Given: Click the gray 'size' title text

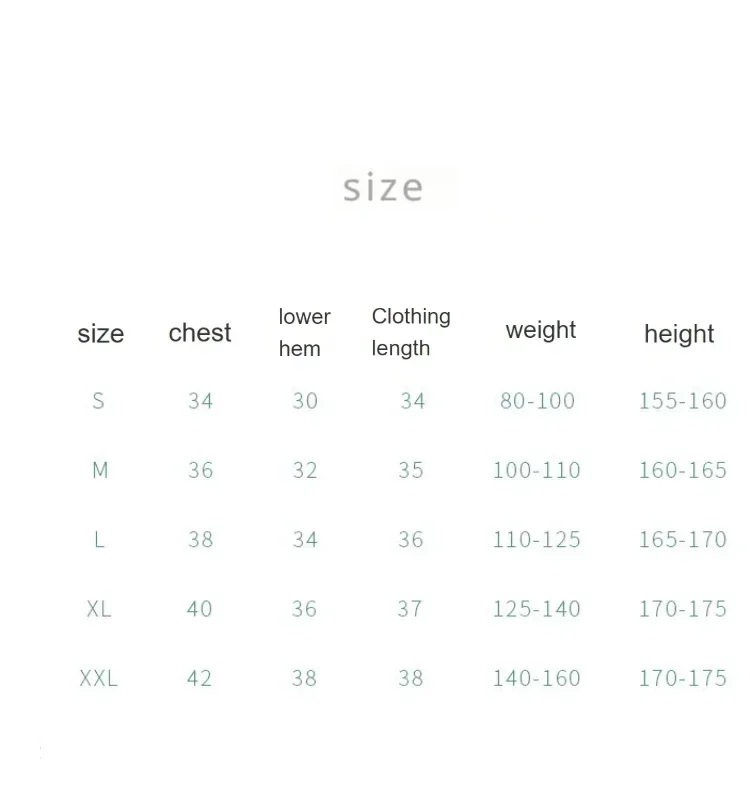Looking at the screenshot, I should point(383,188).
